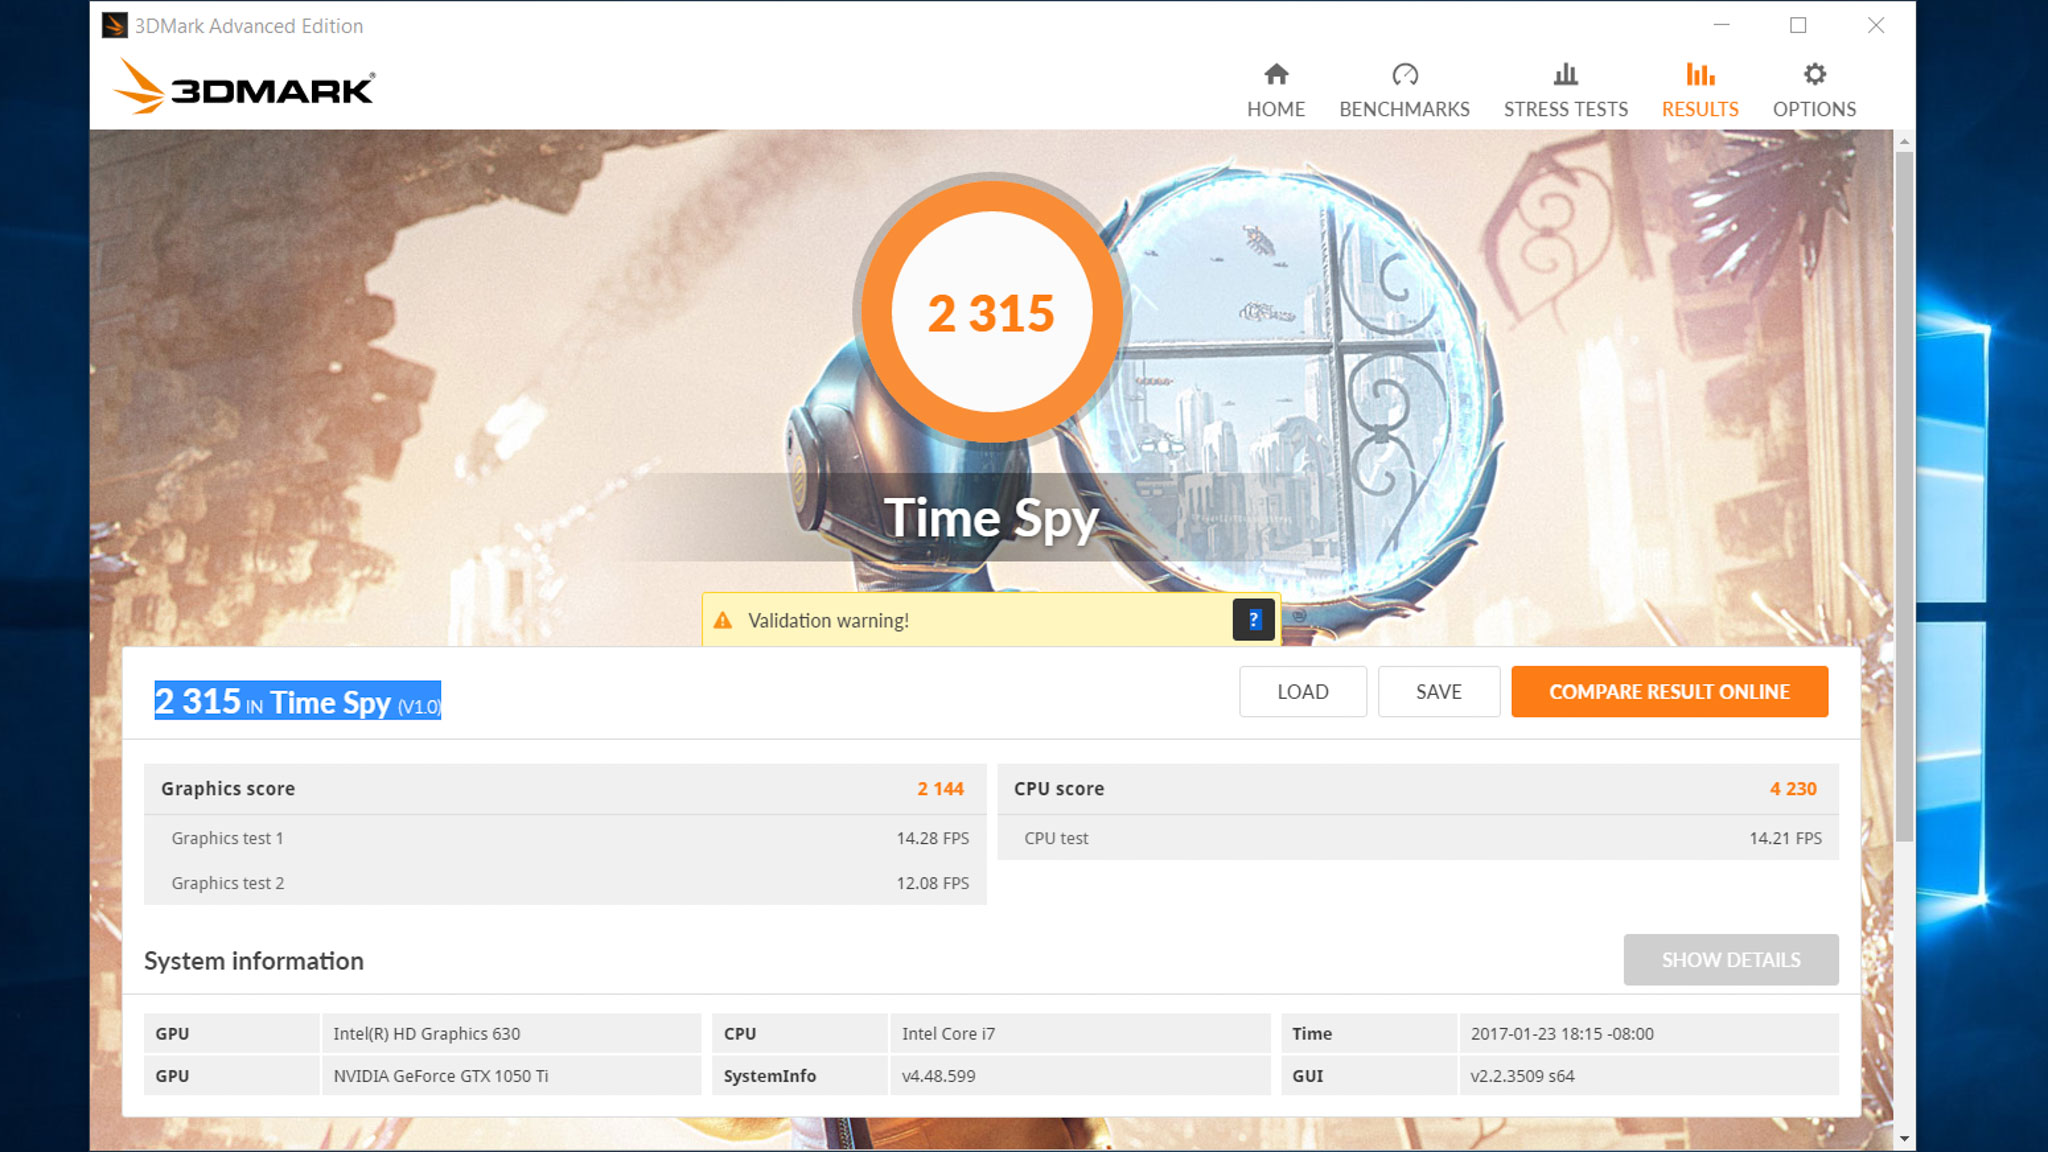Click the Graphics test 2 row
2048x1152 pixels.
[565, 883]
